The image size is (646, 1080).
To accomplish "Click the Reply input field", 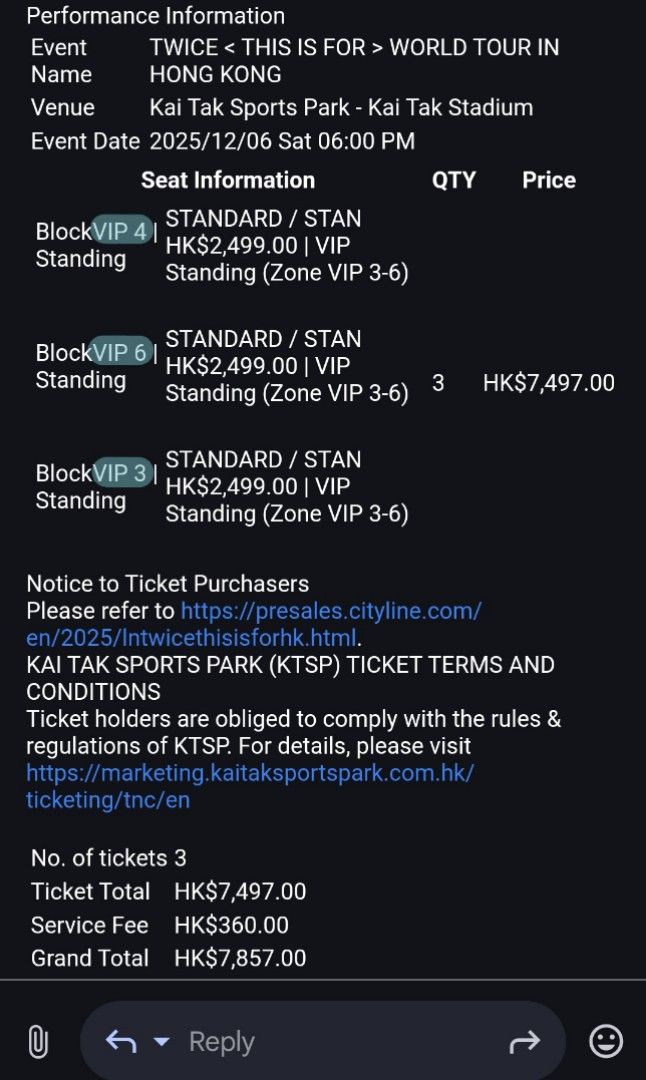I will click(x=300, y=1041).
